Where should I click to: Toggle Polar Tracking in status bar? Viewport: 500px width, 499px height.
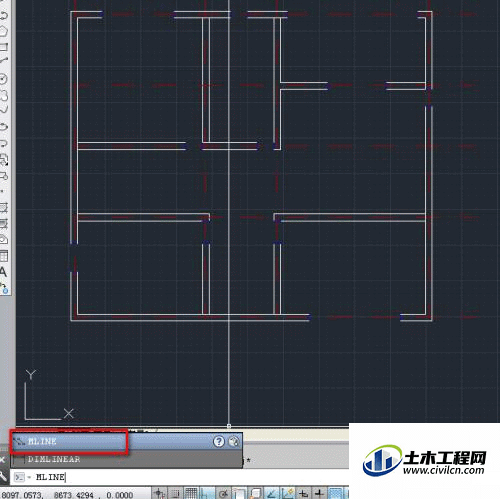click(223, 493)
